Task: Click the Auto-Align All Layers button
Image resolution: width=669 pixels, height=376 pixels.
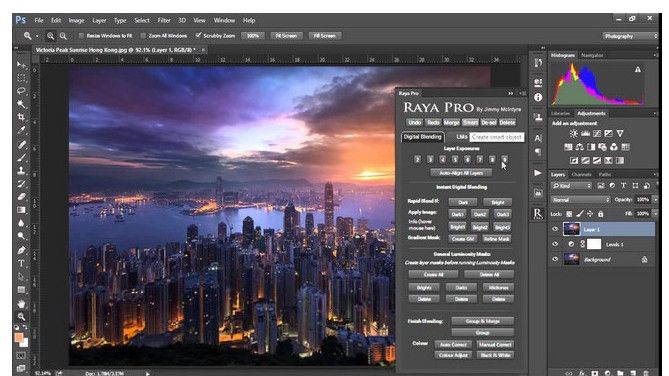Action: (x=461, y=173)
